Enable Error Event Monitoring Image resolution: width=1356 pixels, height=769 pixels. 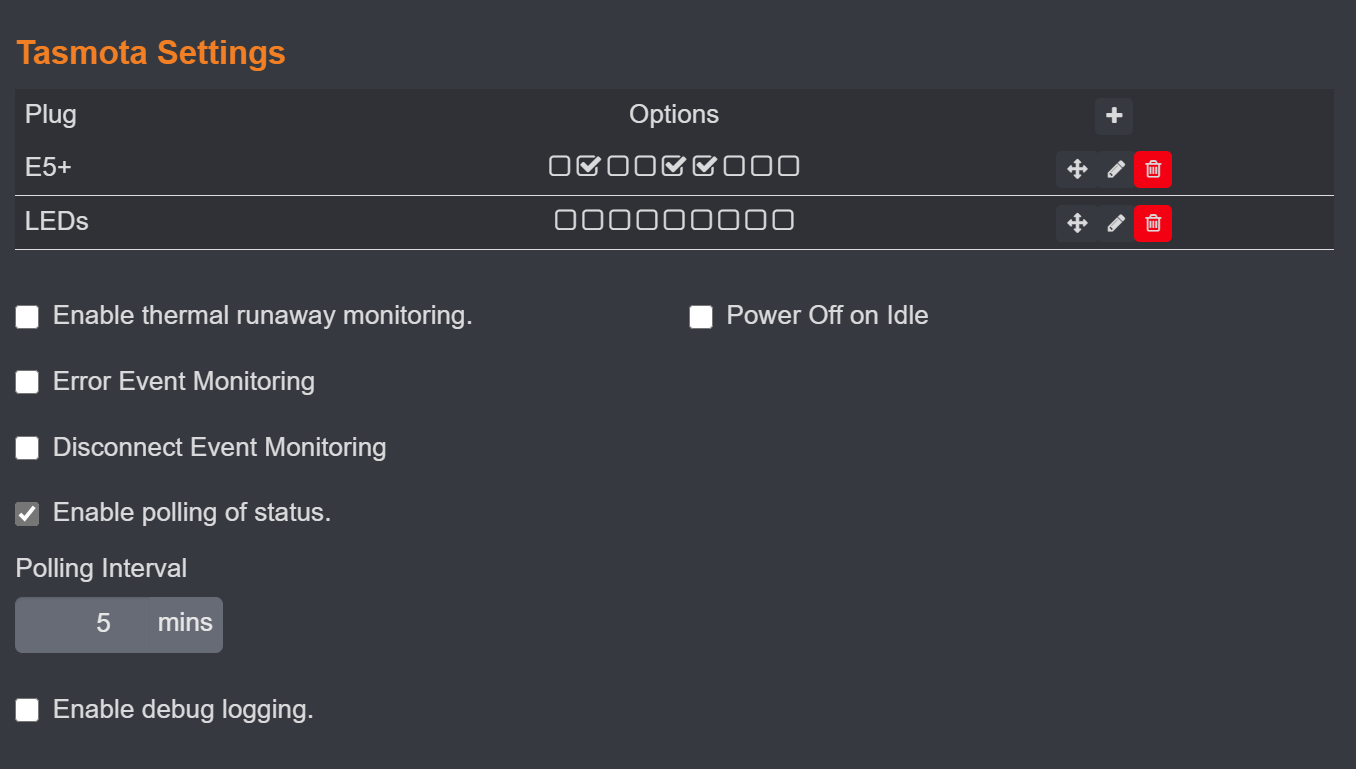click(x=26, y=382)
